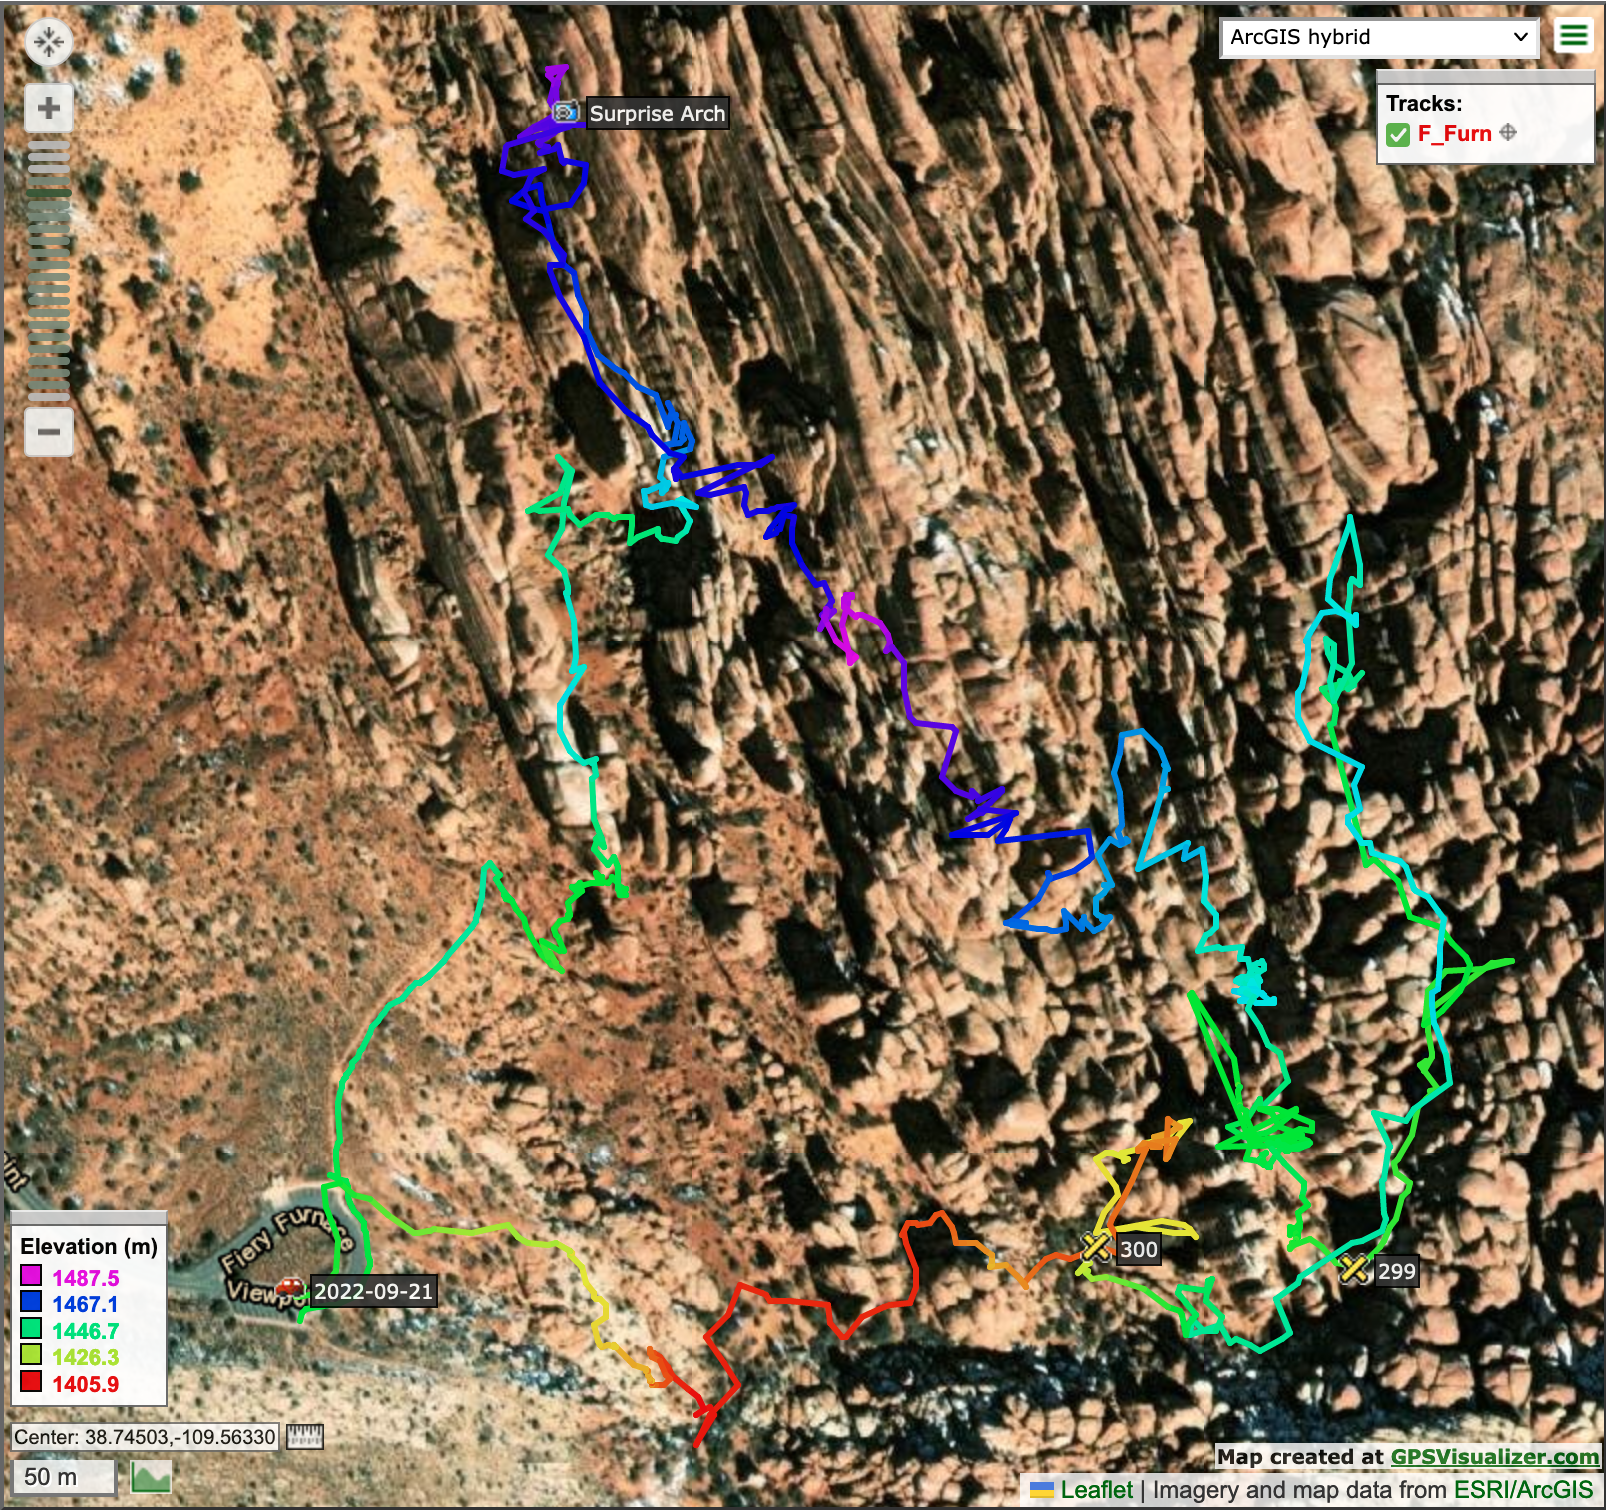Open the Leaflet attribution link
Image resolution: width=1606 pixels, height=1510 pixels.
(x=1096, y=1490)
